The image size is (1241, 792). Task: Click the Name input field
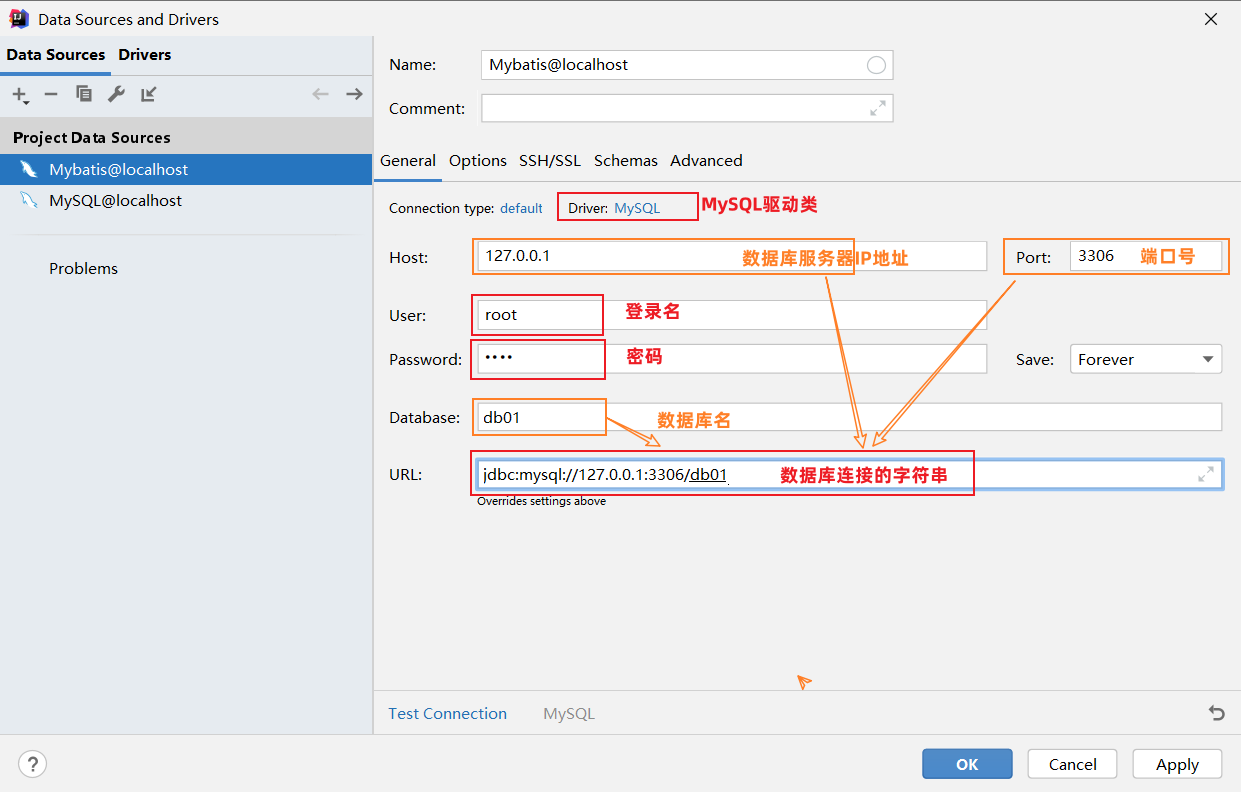tap(687, 65)
